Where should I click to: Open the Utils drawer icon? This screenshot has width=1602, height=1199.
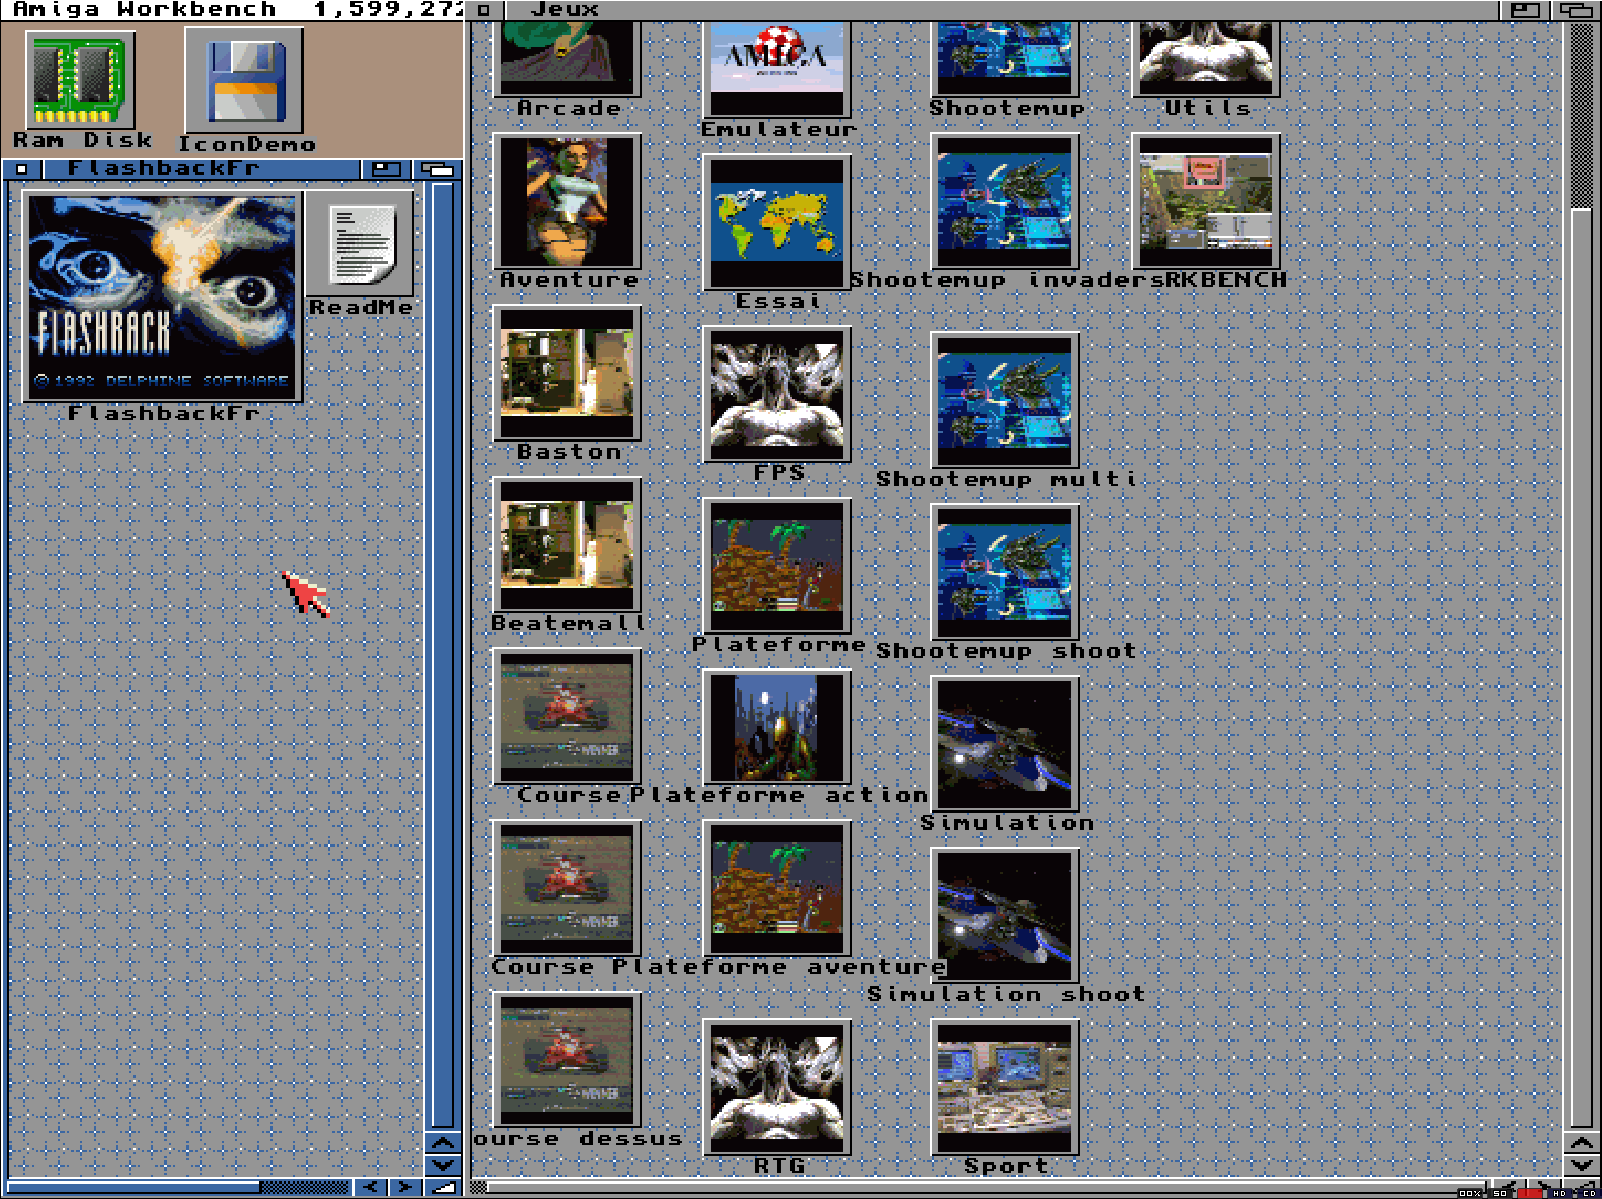(1206, 58)
